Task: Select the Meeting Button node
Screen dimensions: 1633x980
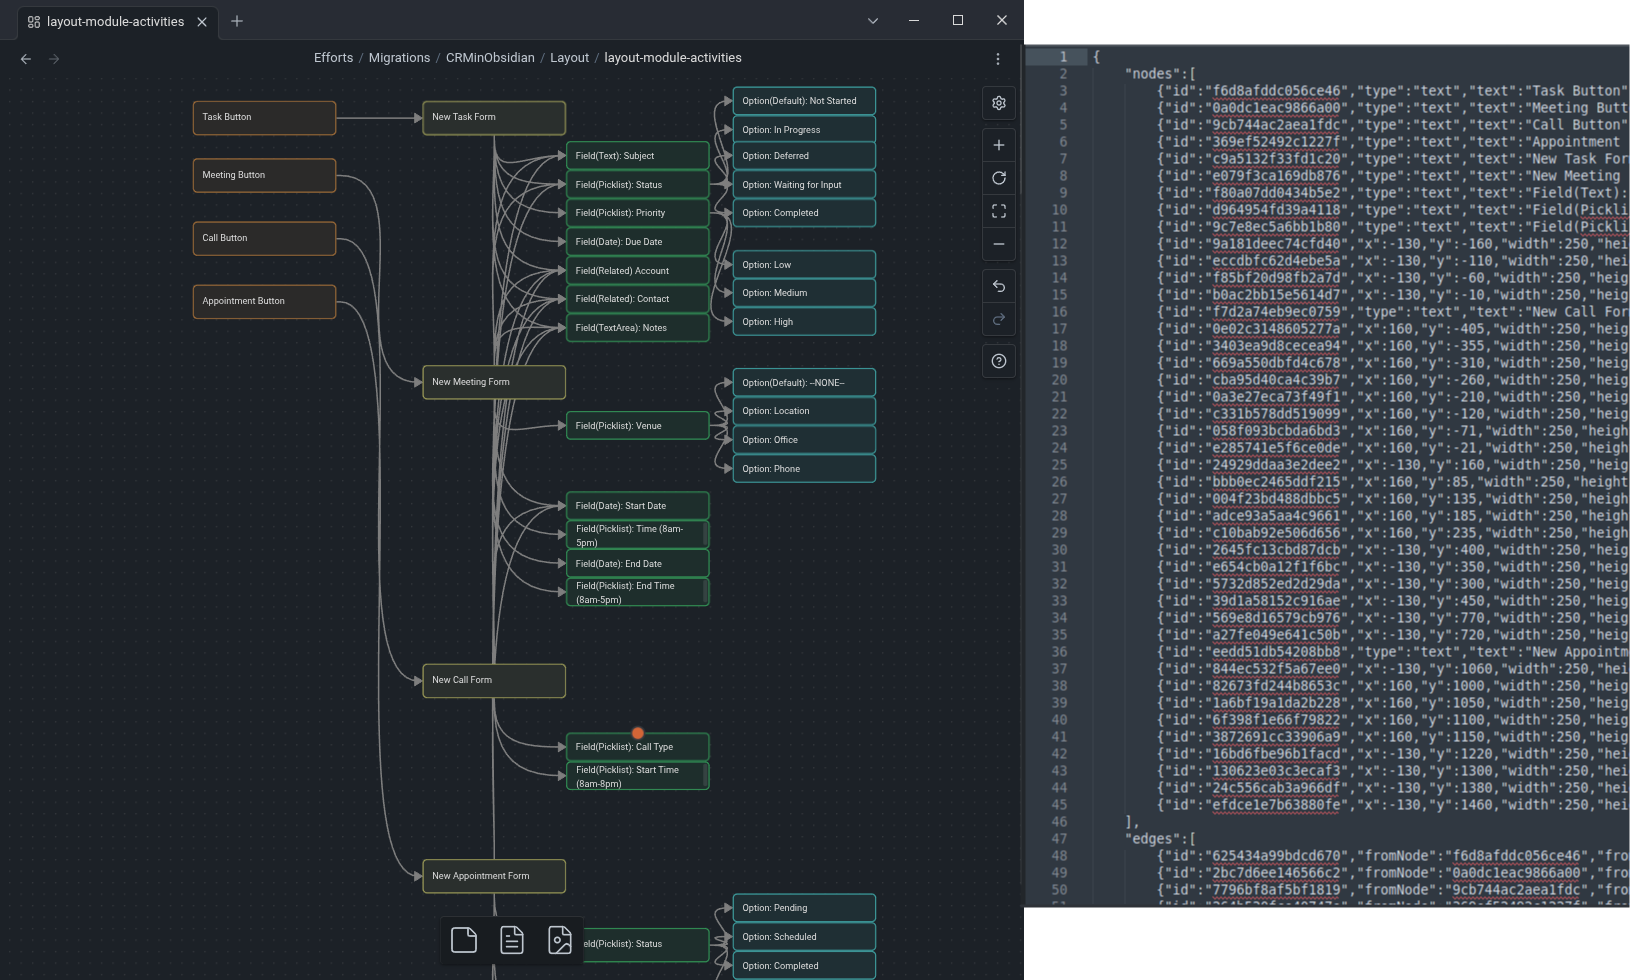Action: [264, 175]
